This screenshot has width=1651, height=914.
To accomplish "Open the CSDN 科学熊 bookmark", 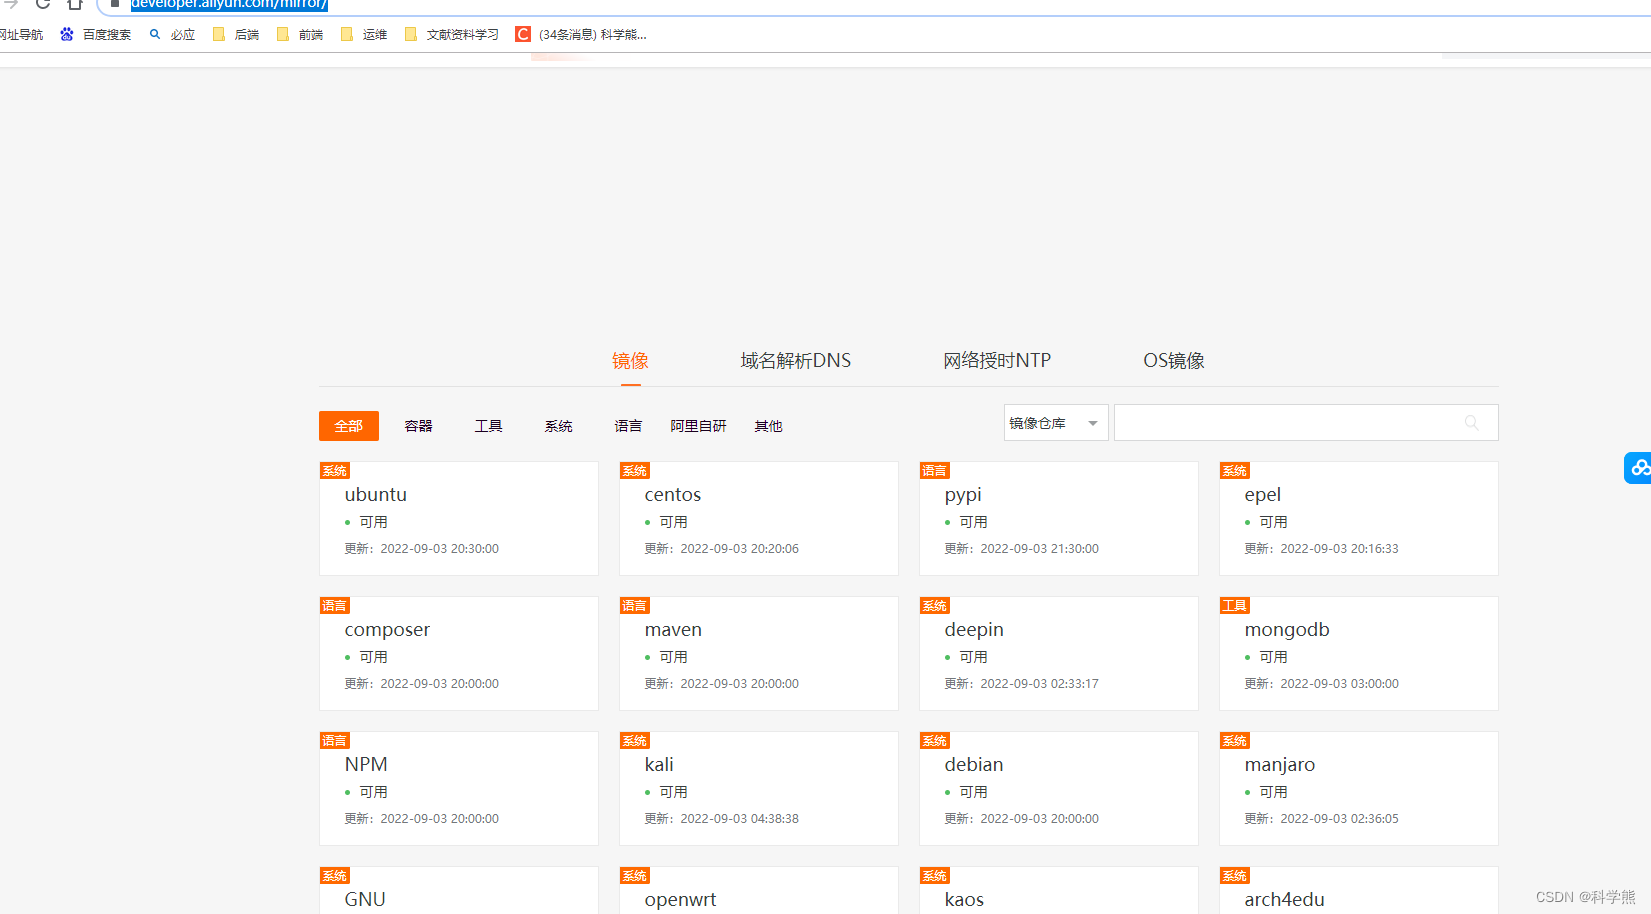I will [x=581, y=34].
